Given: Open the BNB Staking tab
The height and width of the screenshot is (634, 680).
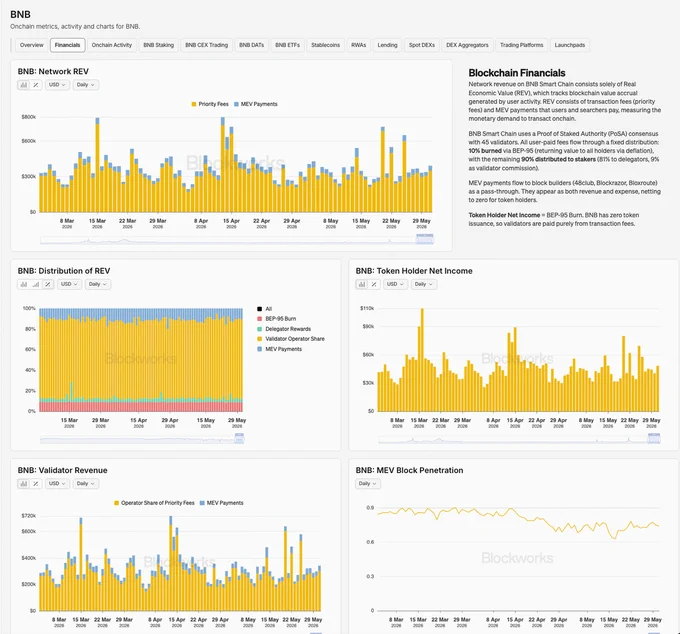Looking at the screenshot, I should (x=158, y=45).
